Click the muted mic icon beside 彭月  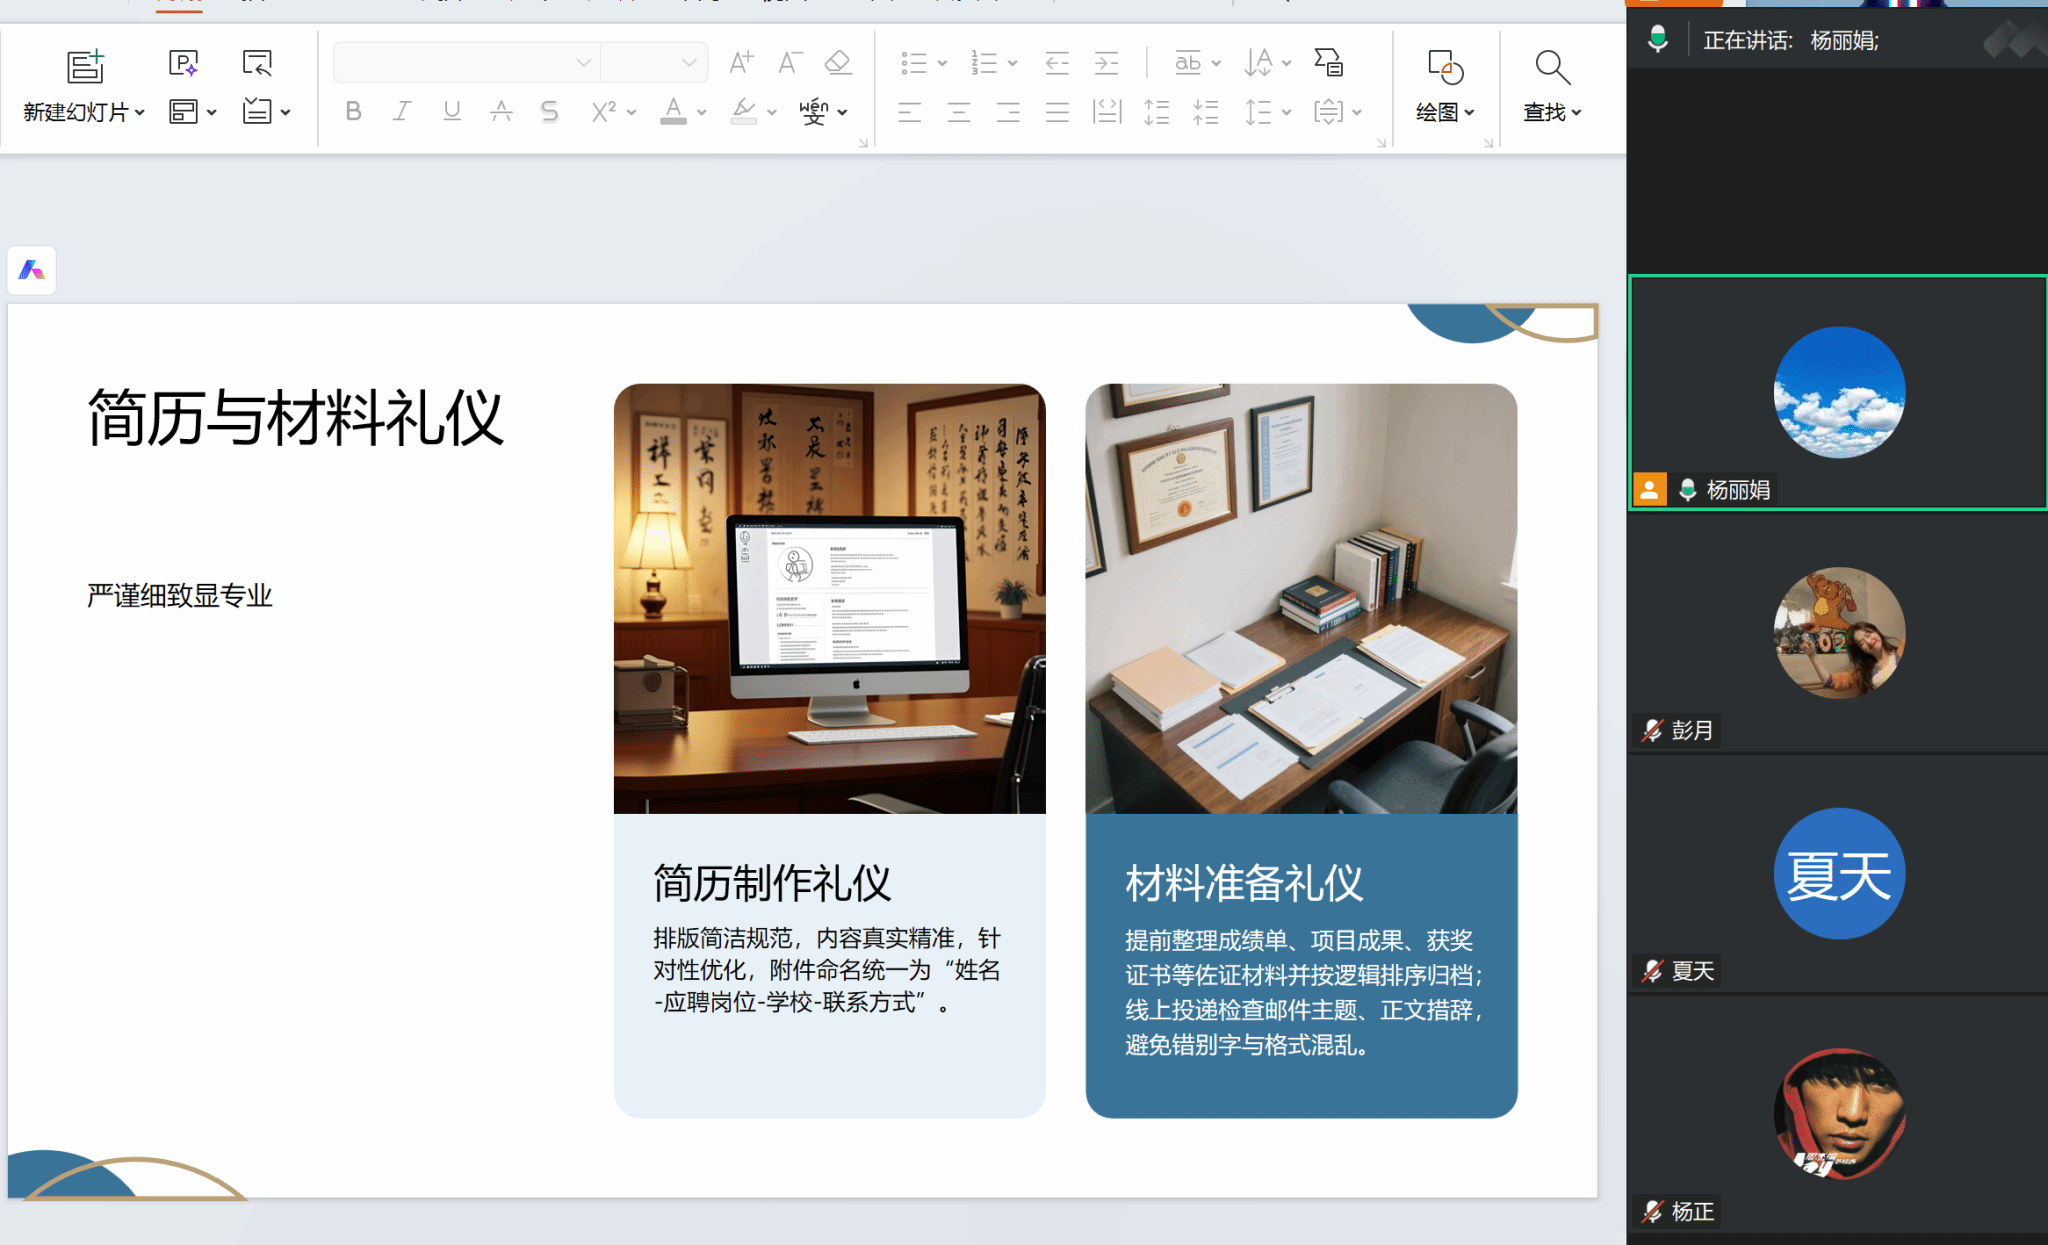(1653, 731)
